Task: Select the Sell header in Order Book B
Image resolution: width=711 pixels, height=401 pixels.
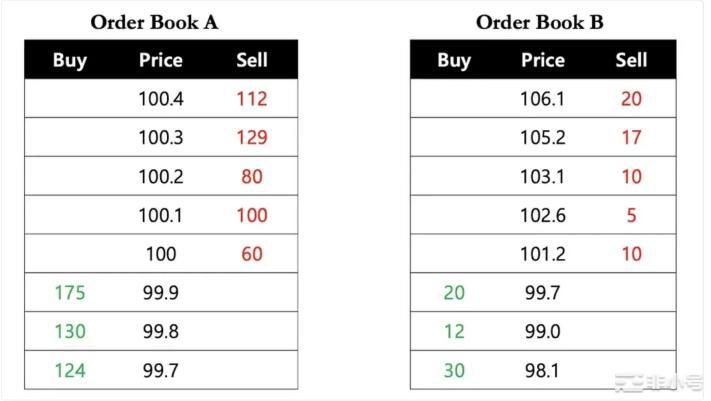Action: tap(631, 60)
